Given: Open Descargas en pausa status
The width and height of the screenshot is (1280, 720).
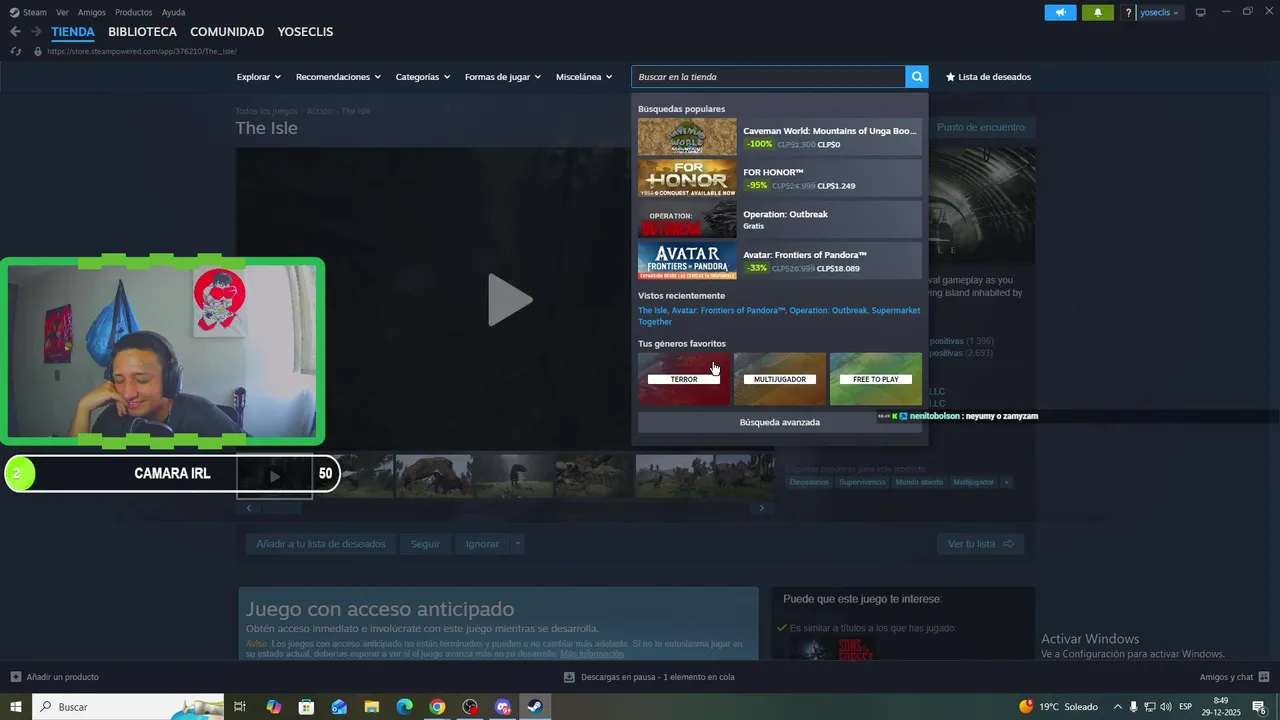Looking at the screenshot, I should click(x=650, y=677).
